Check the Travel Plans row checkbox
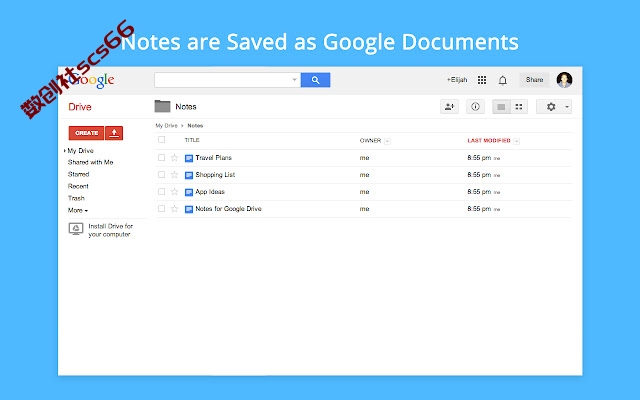Screen dimensions: 640x400 pyautogui.click(x=162, y=158)
